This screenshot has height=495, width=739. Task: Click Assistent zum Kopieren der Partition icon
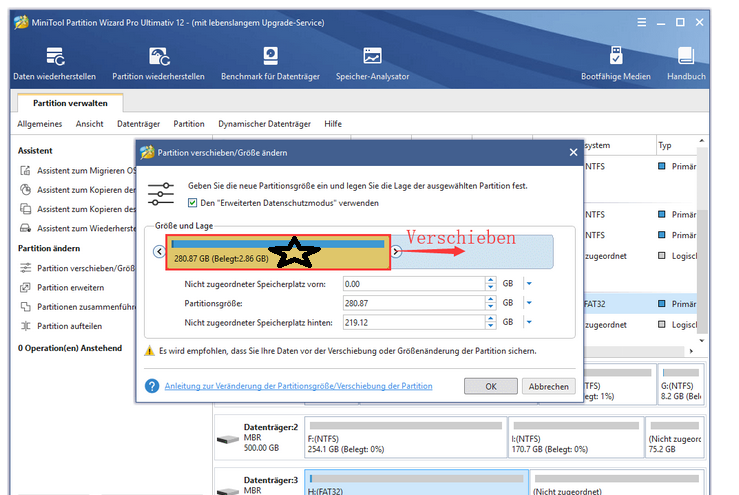point(25,190)
